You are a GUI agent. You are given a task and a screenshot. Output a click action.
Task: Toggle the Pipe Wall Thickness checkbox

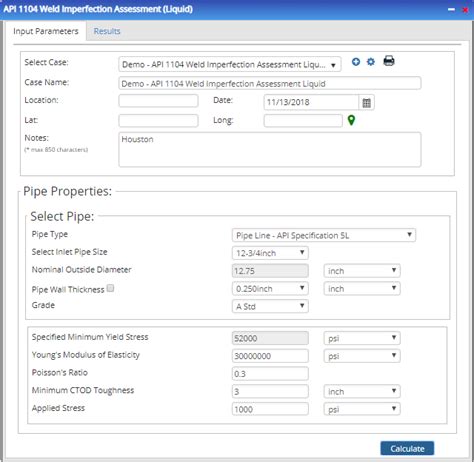pos(111,288)
